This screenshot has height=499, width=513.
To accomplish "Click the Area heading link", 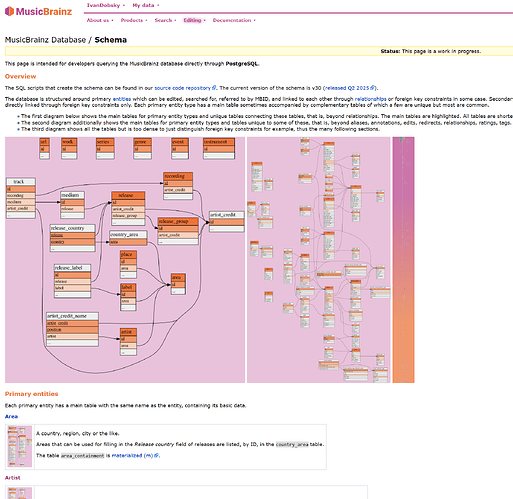I will [11, 416].
